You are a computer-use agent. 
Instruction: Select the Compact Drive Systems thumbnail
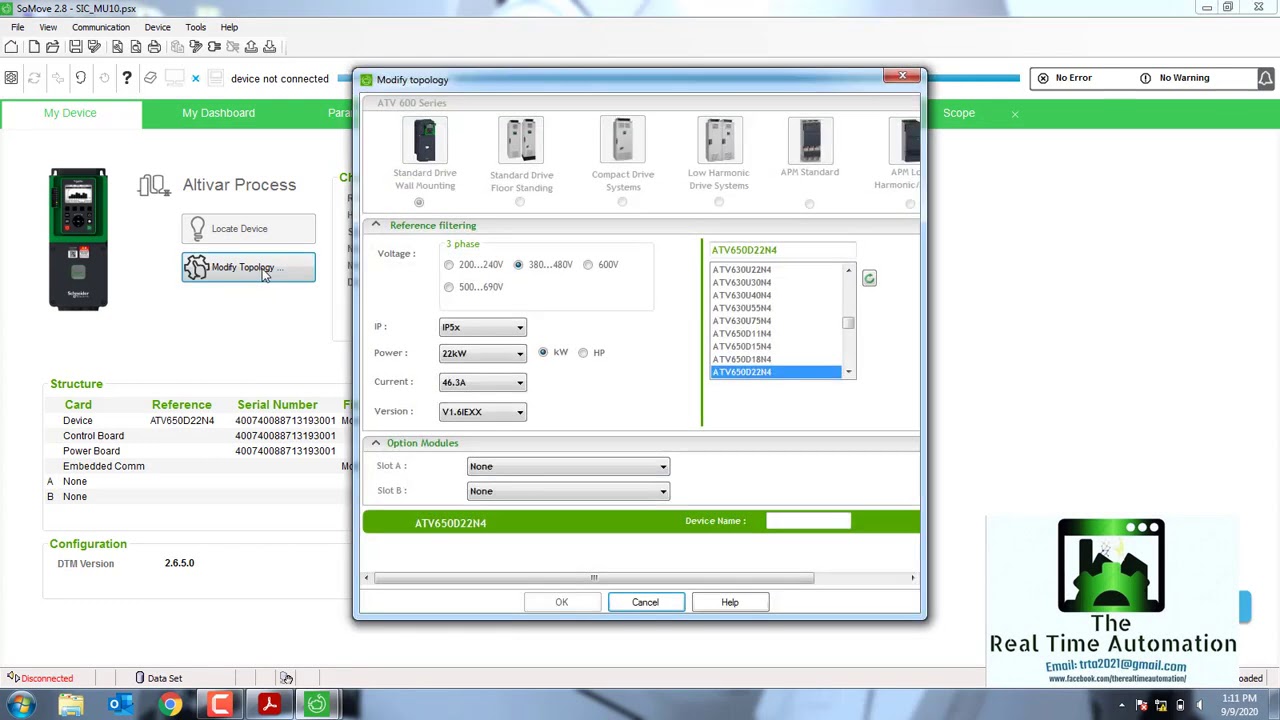pyautogui.click(x=622, y=140)
